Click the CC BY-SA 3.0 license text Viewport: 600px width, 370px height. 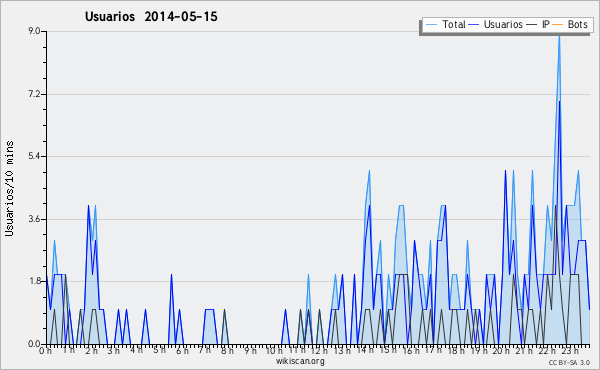tap(569, 362)
